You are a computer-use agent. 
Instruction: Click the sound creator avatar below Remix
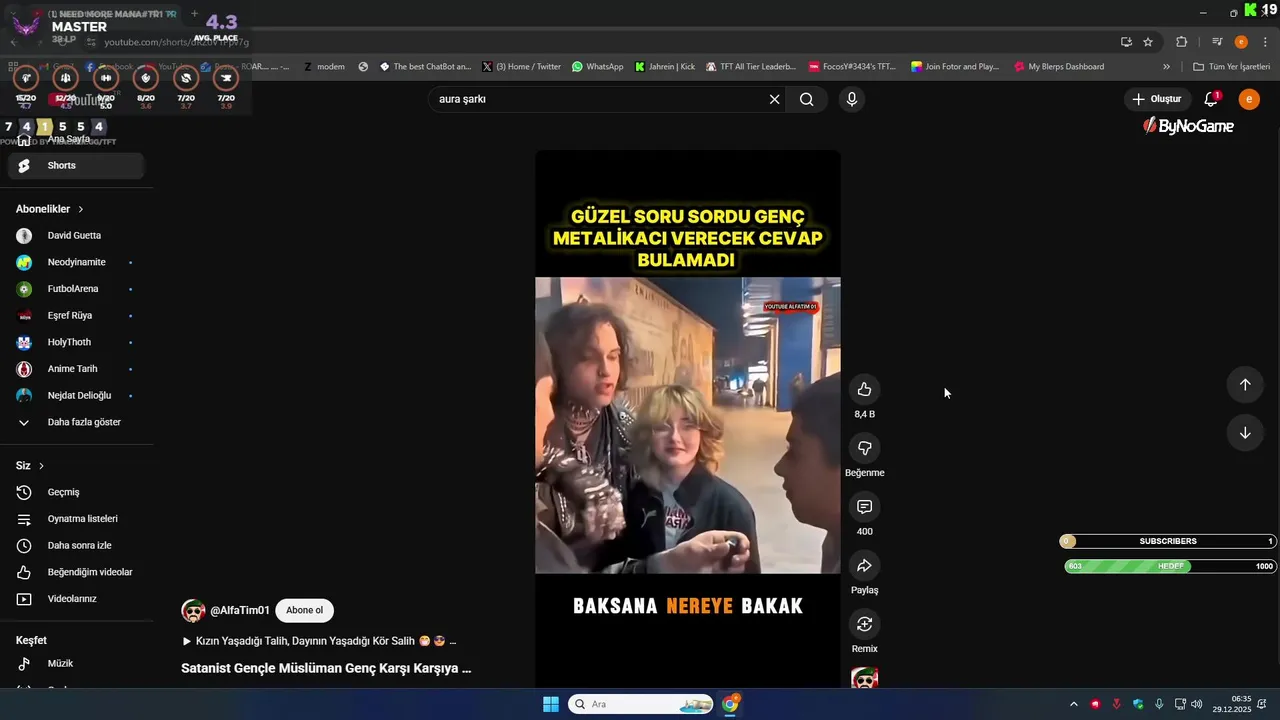point(864,678)
